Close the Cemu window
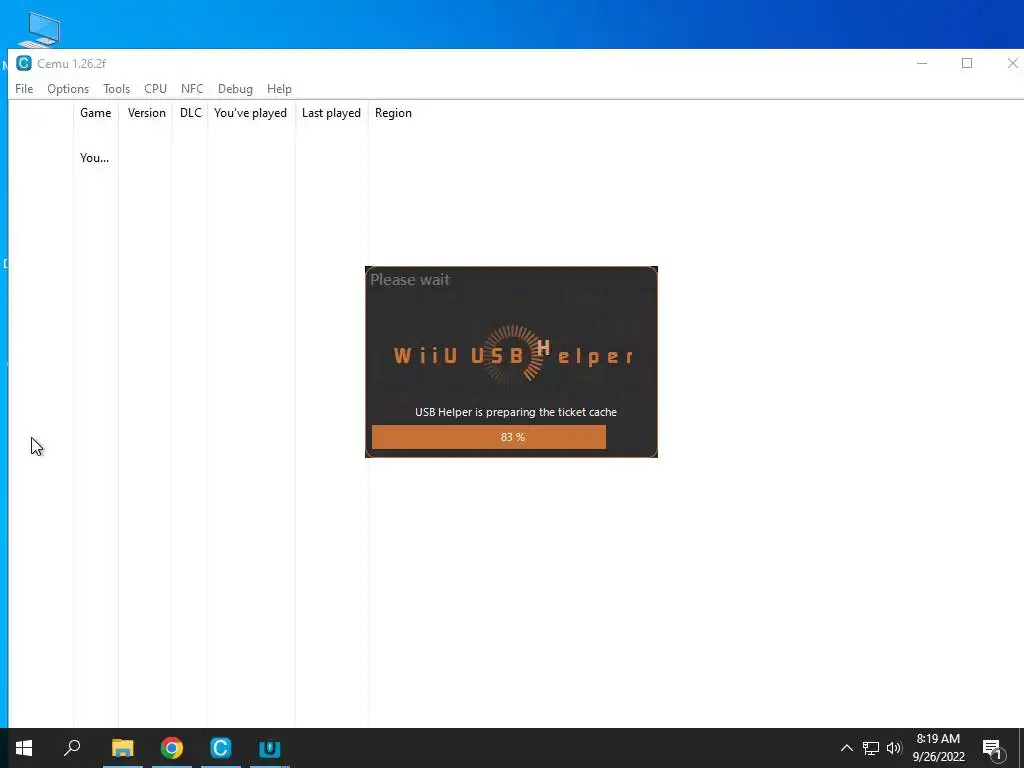The width and height of the screenshot is (1024, 768). [x=1012, y=63]
